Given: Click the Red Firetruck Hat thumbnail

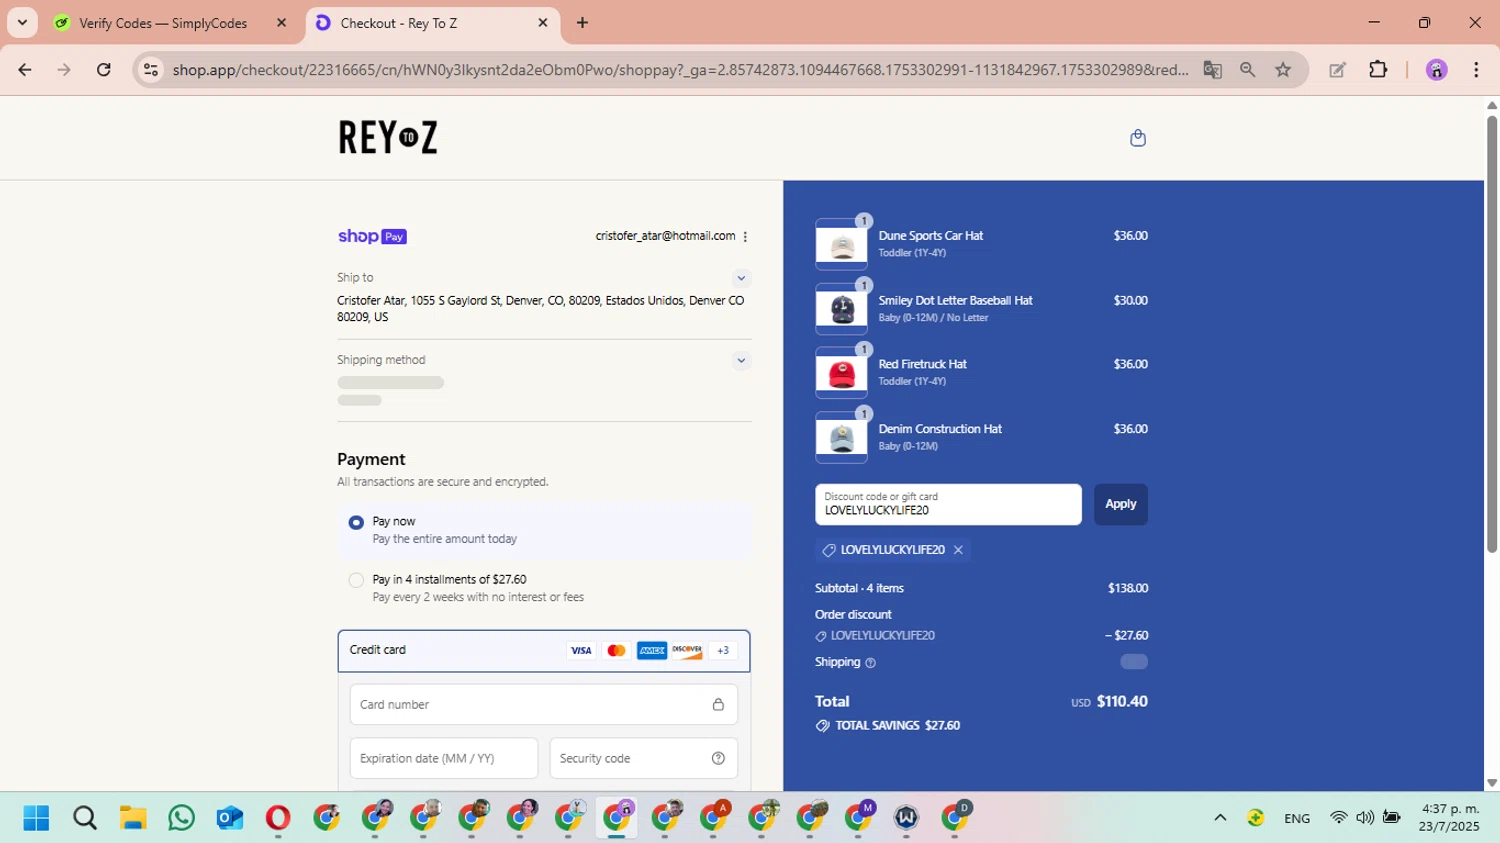Looking at the screenshot, I should (x=841, y=374).
